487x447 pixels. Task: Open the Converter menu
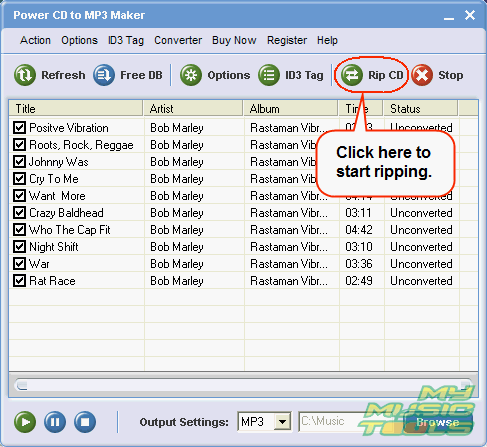coord(178,40)
